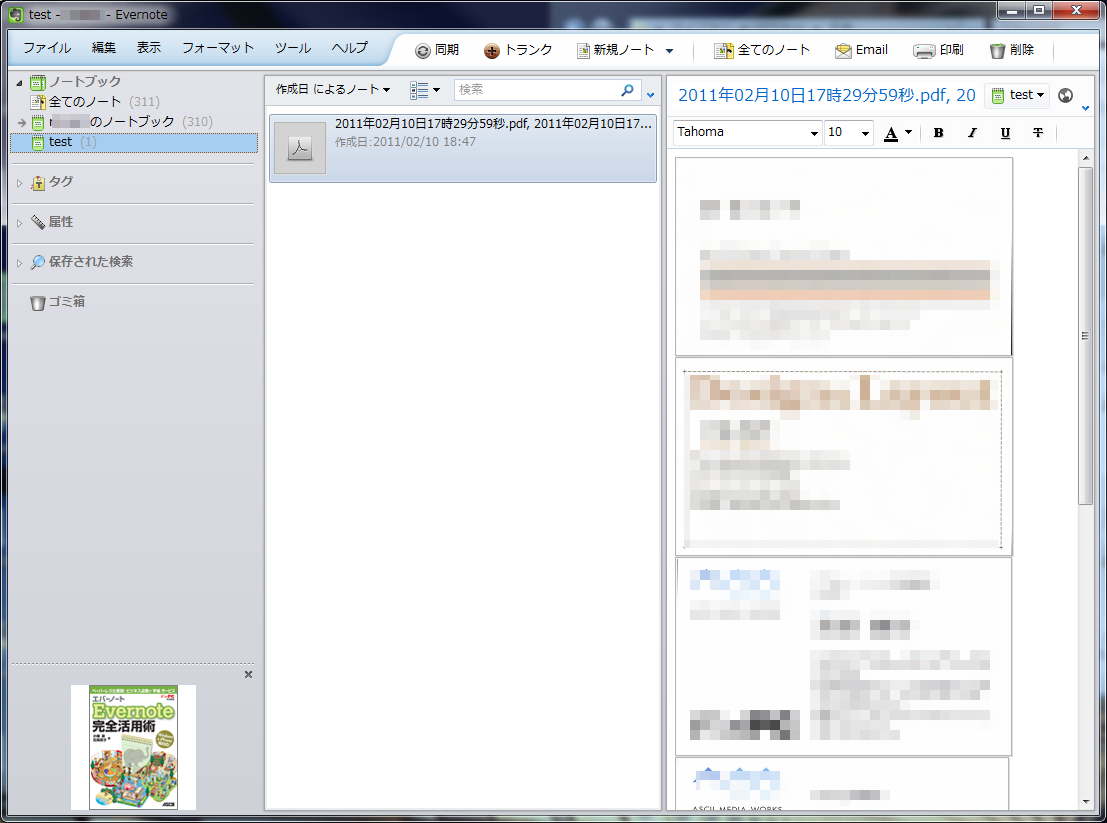The width and height of the screenshot is (1107, 823).
Task: Select the 2011年02月10日17時29分59秒.pdf note
Action: pyautogui.click(x=463, y=148)
